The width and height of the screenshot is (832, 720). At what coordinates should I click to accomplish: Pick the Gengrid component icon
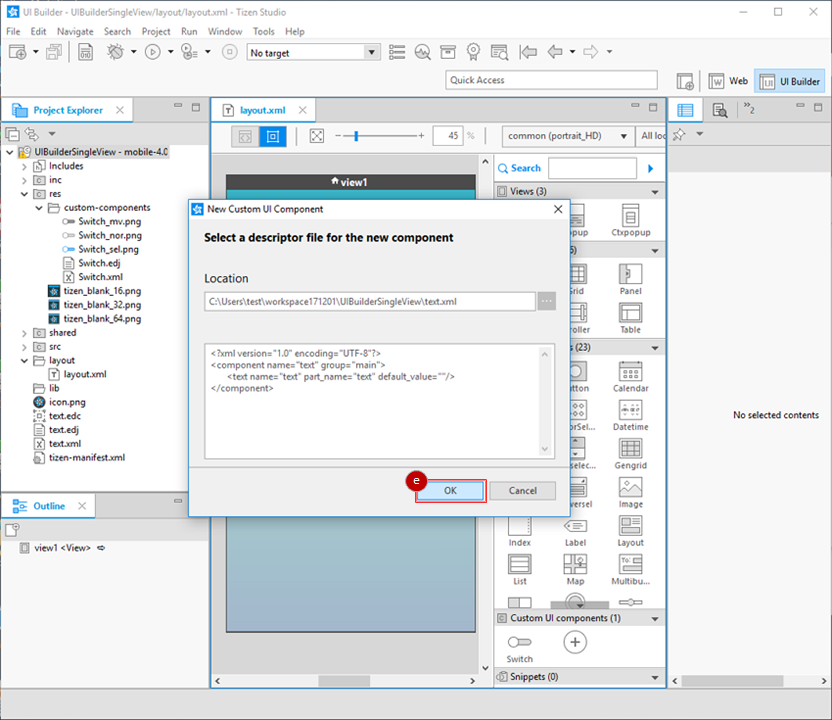630,452
